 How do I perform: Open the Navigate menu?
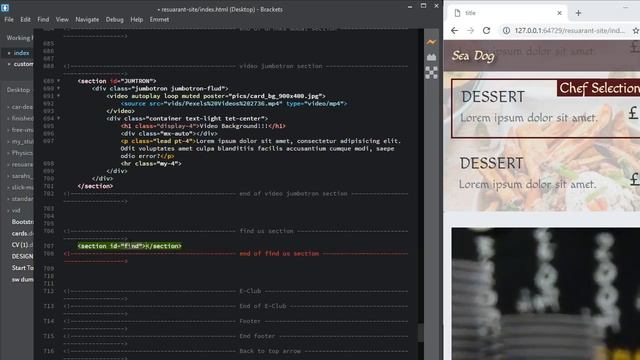tap(87, 20)
